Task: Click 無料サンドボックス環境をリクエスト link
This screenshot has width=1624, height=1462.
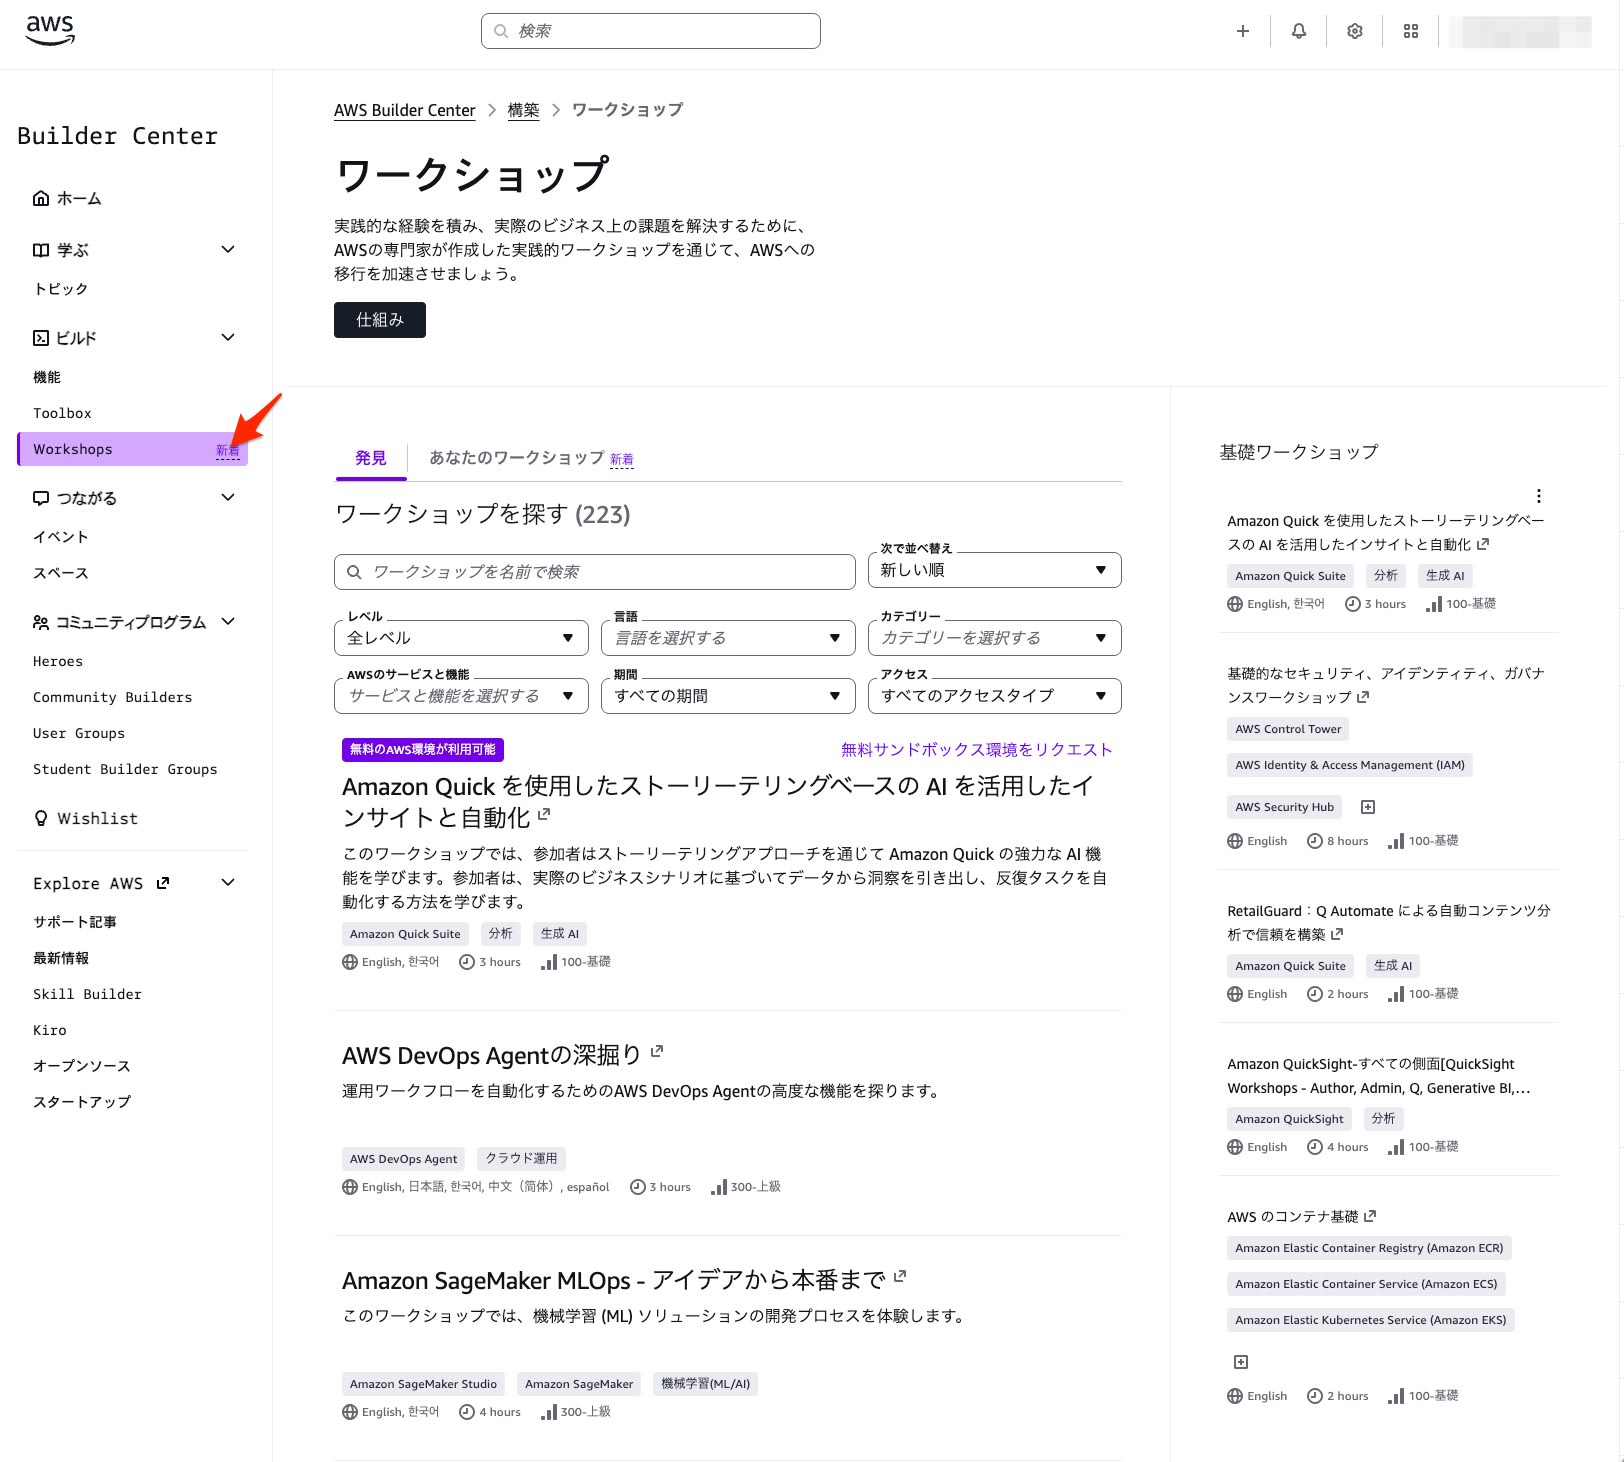Action: pos(976,750)
